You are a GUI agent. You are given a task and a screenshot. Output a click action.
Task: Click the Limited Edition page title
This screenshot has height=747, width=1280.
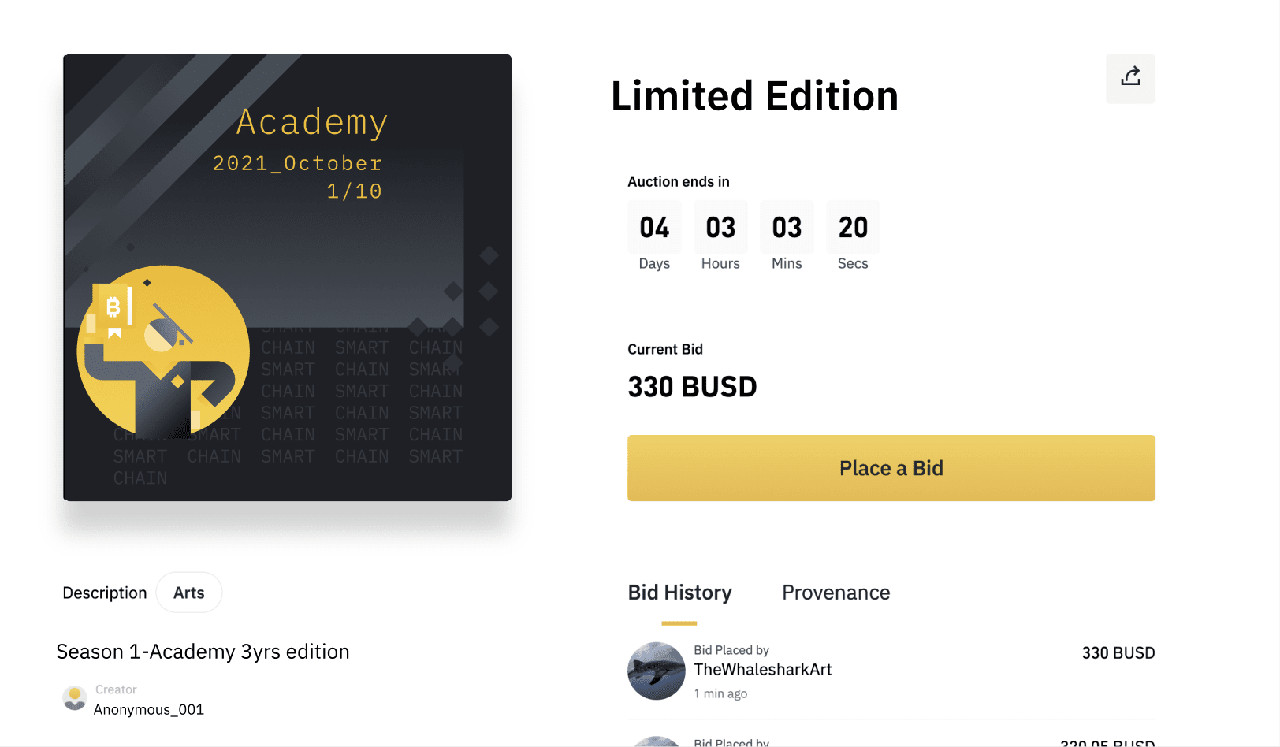point(755,95)
